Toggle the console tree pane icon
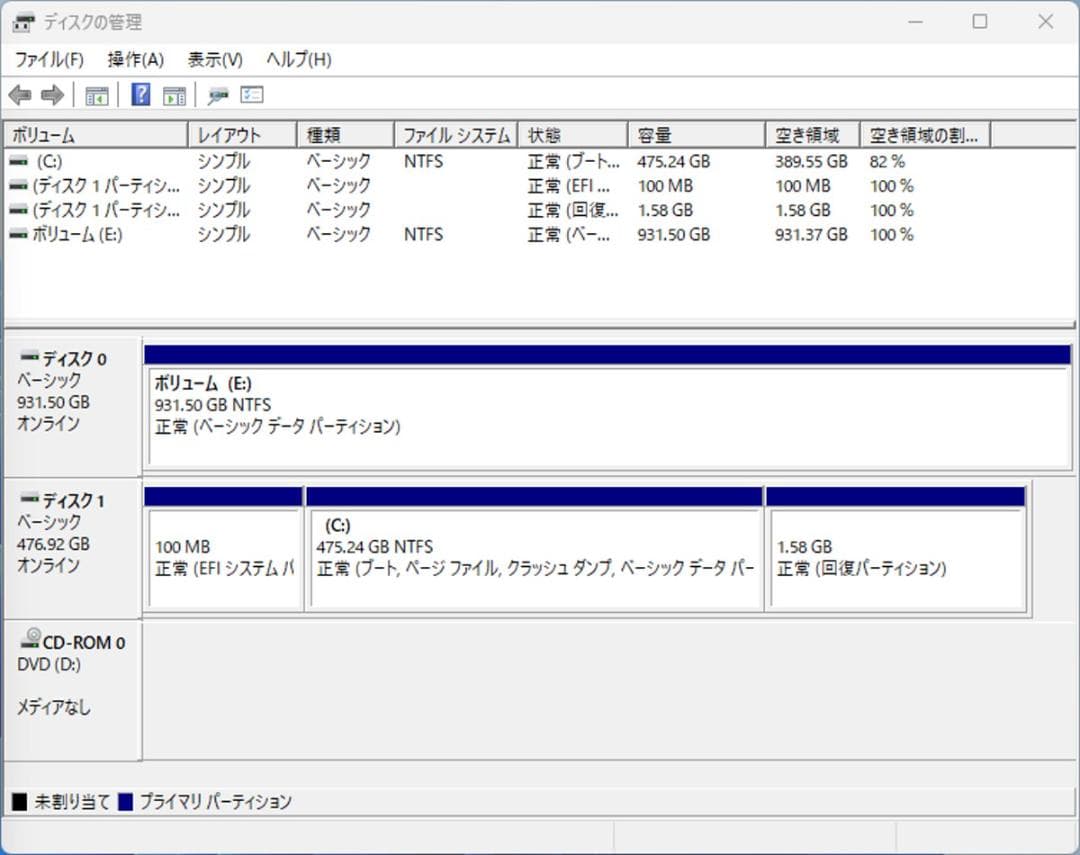The image size is (1080, 855). pos(96,94)
